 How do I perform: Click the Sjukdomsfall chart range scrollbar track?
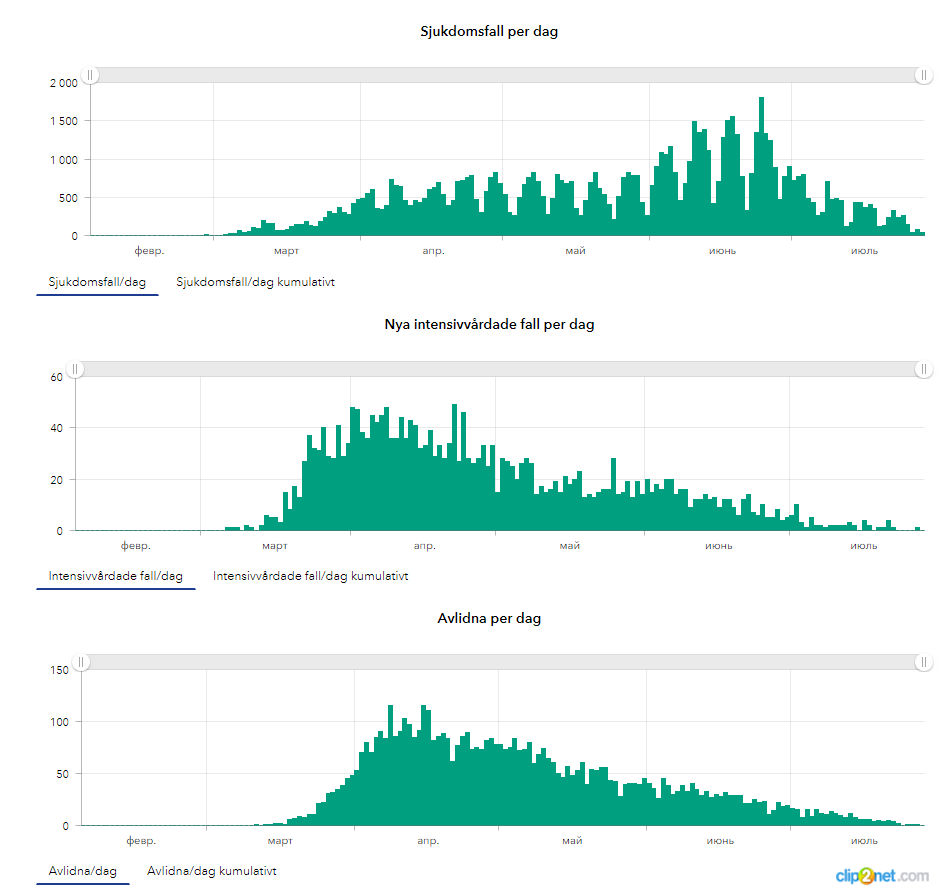pyautogui.click(x=500, y=75)
